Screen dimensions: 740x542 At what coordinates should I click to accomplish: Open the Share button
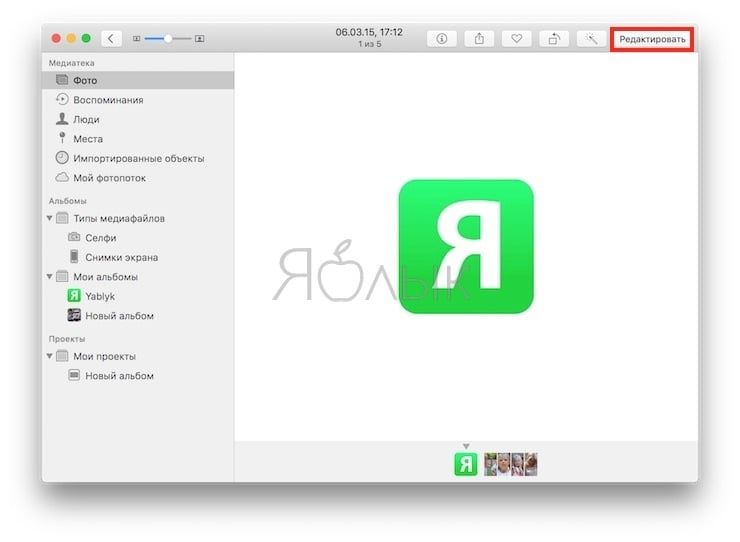click(479, 39)
